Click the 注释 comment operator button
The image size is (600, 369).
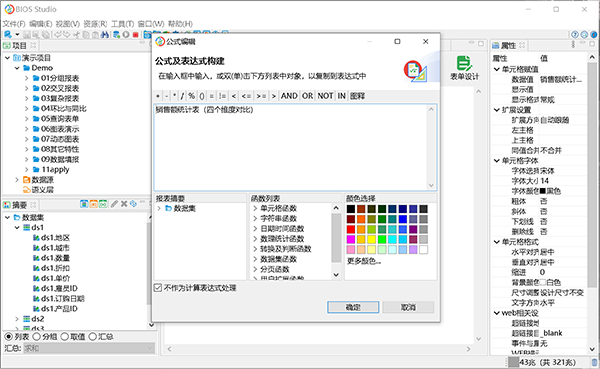point(357,96)
